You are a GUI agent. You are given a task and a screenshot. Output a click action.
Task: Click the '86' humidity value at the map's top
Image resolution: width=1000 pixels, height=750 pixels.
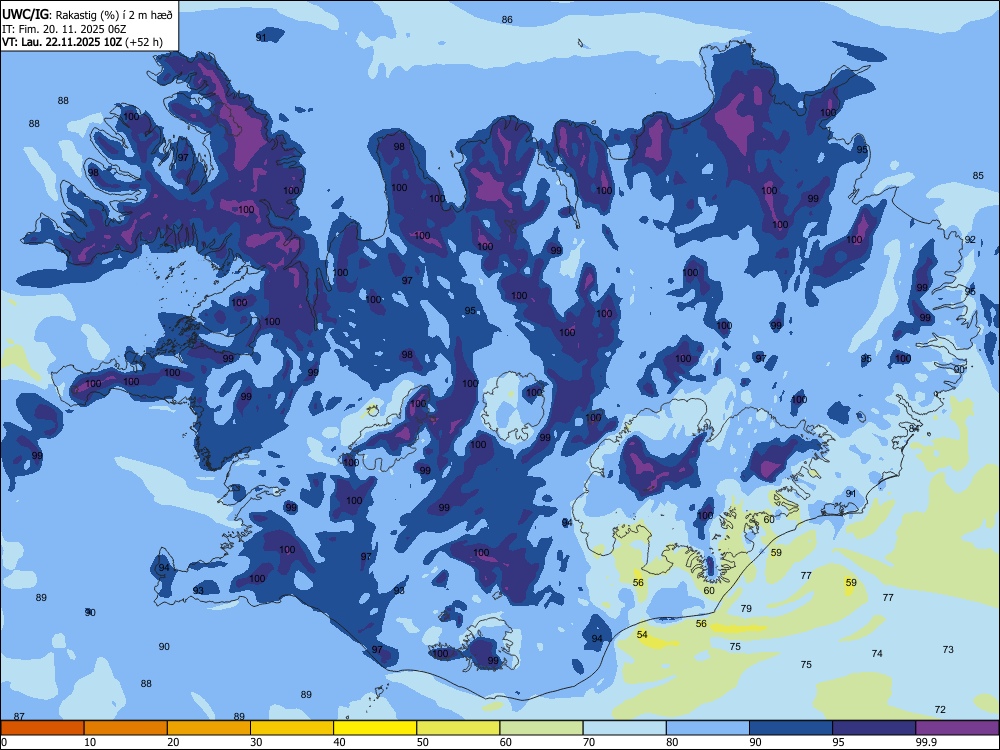click(x=507, y=20)
